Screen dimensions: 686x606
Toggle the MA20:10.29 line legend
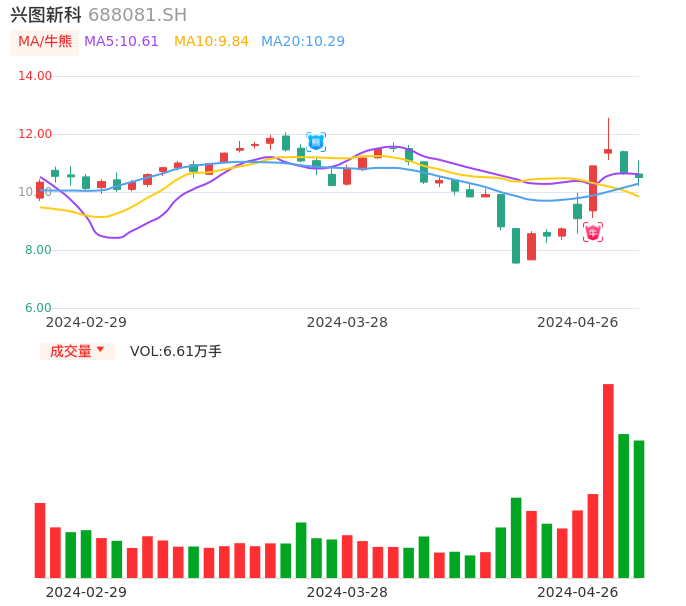point(303,41)
